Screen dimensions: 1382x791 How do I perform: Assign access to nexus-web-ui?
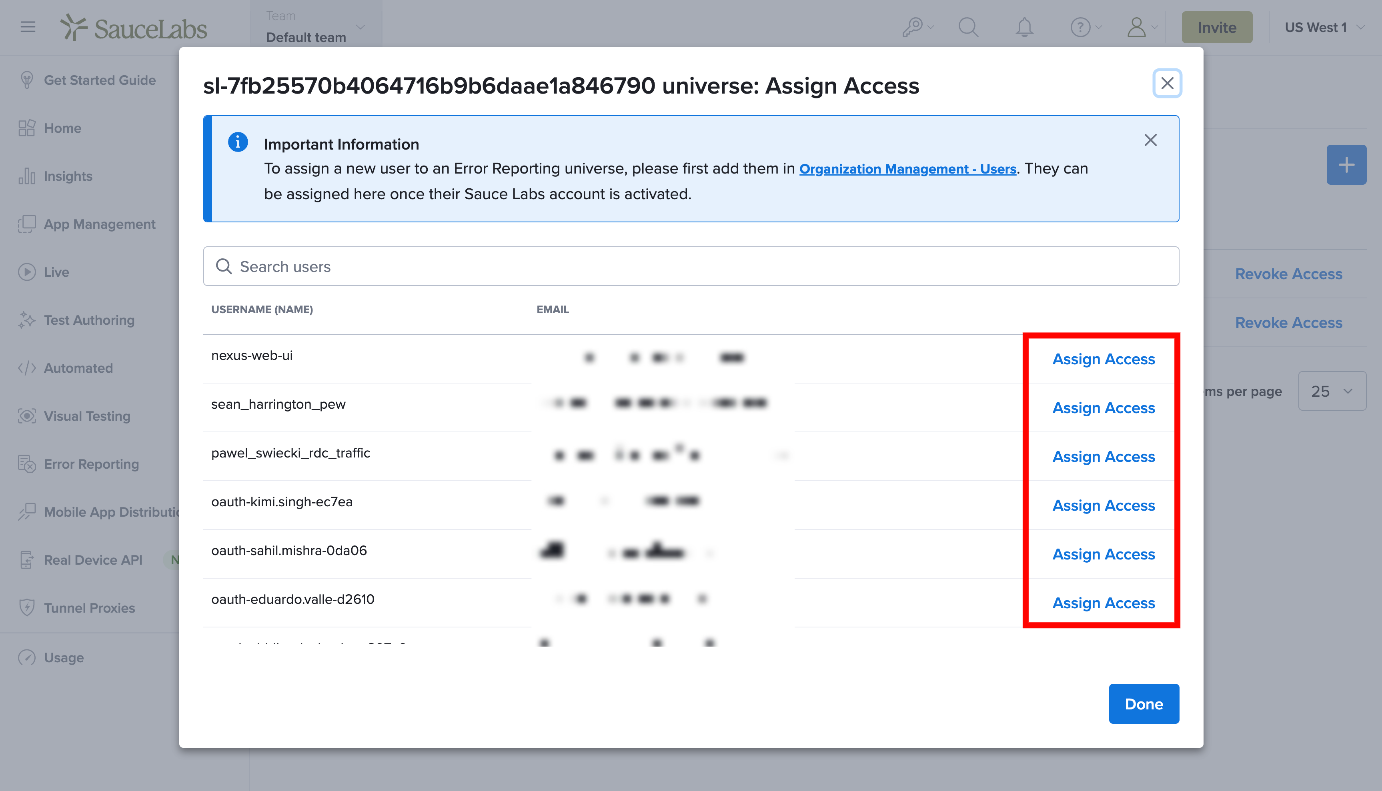click(x=1104, y=359)
